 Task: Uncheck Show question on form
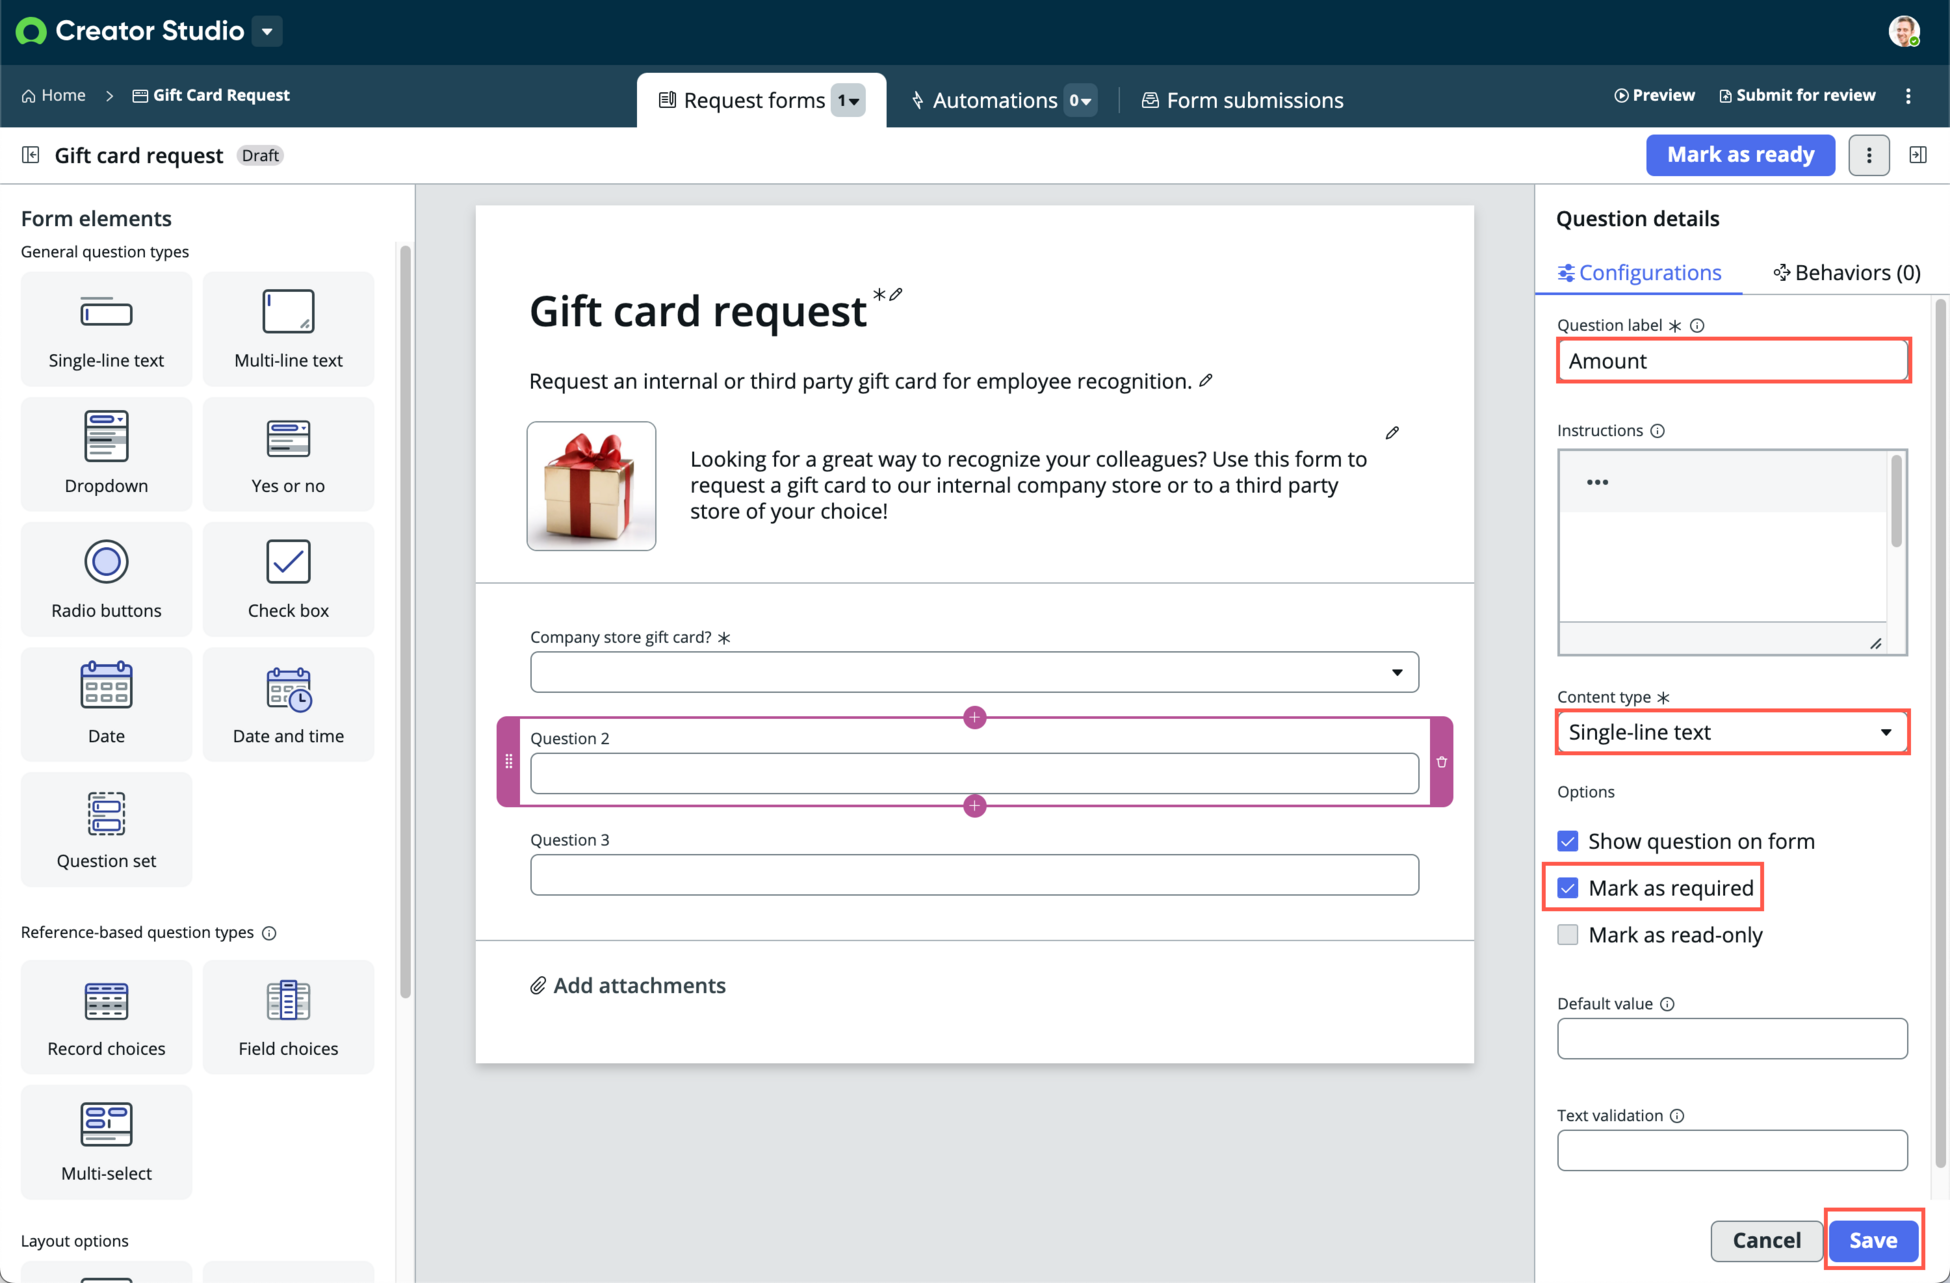point(1568,841)
